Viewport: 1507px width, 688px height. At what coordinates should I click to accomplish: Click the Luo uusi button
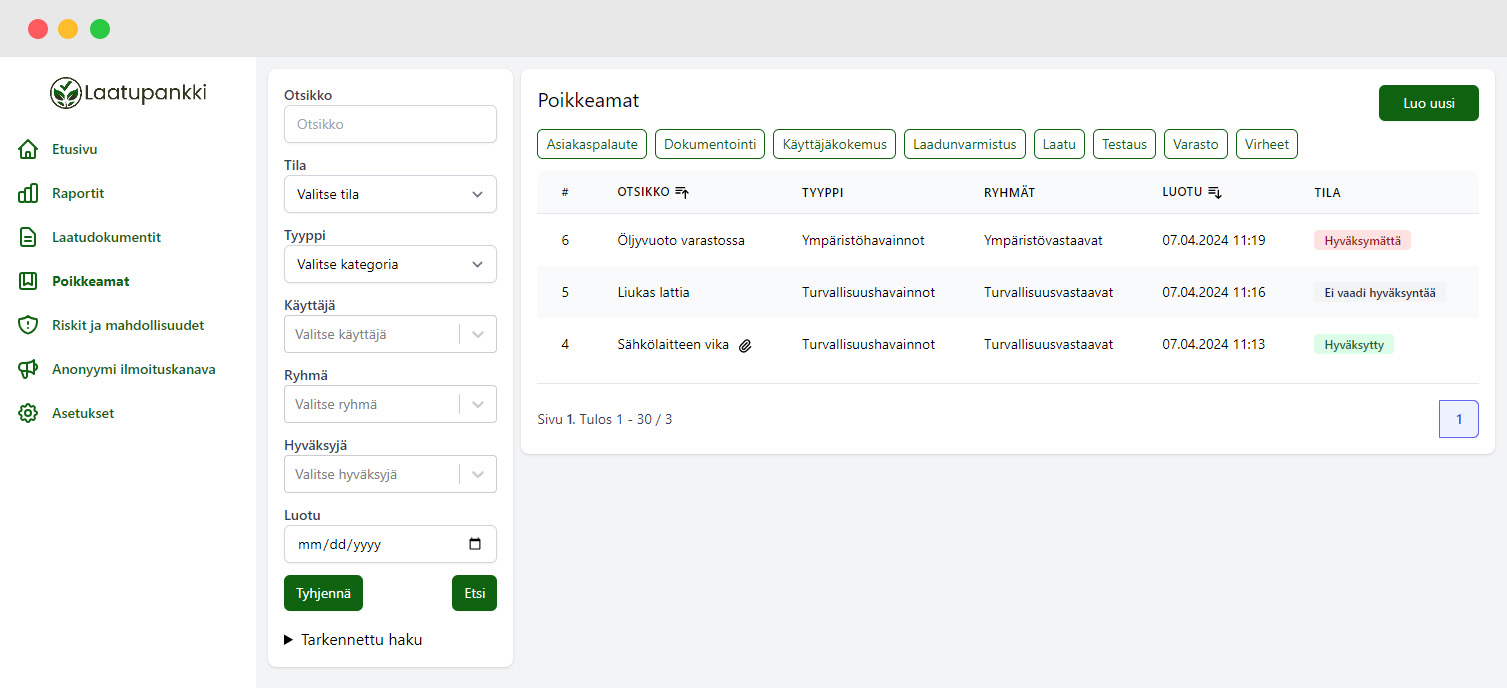(x=1428, y=103)
